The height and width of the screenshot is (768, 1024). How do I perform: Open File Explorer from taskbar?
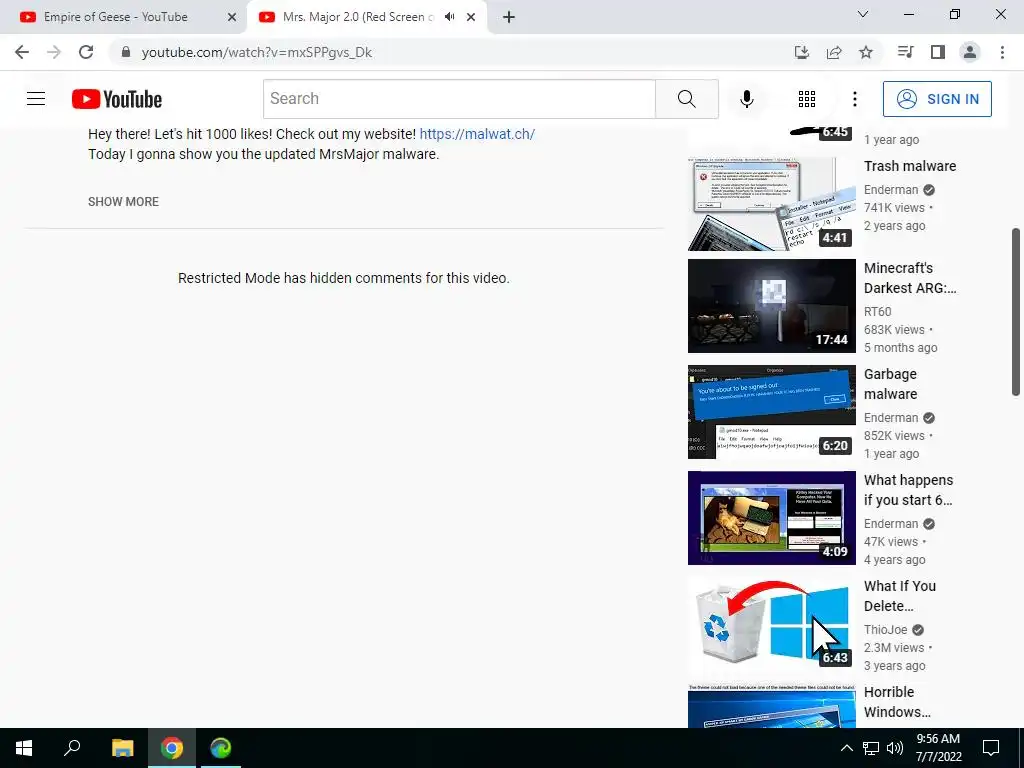coord(122,748)
